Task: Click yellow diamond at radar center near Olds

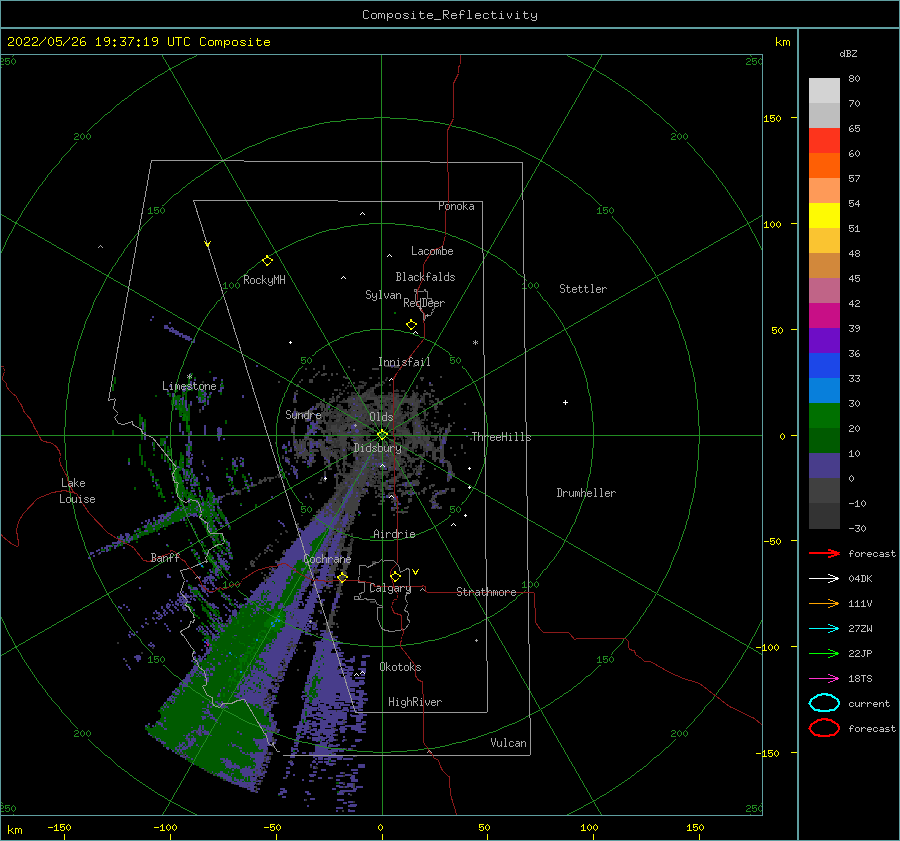Action: tap(382, 435)
